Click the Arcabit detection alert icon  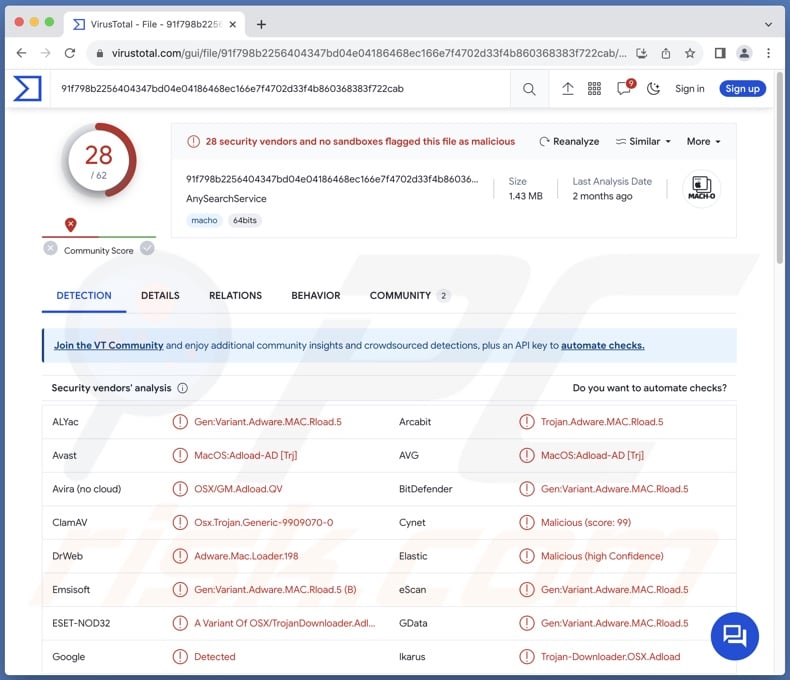526,422
